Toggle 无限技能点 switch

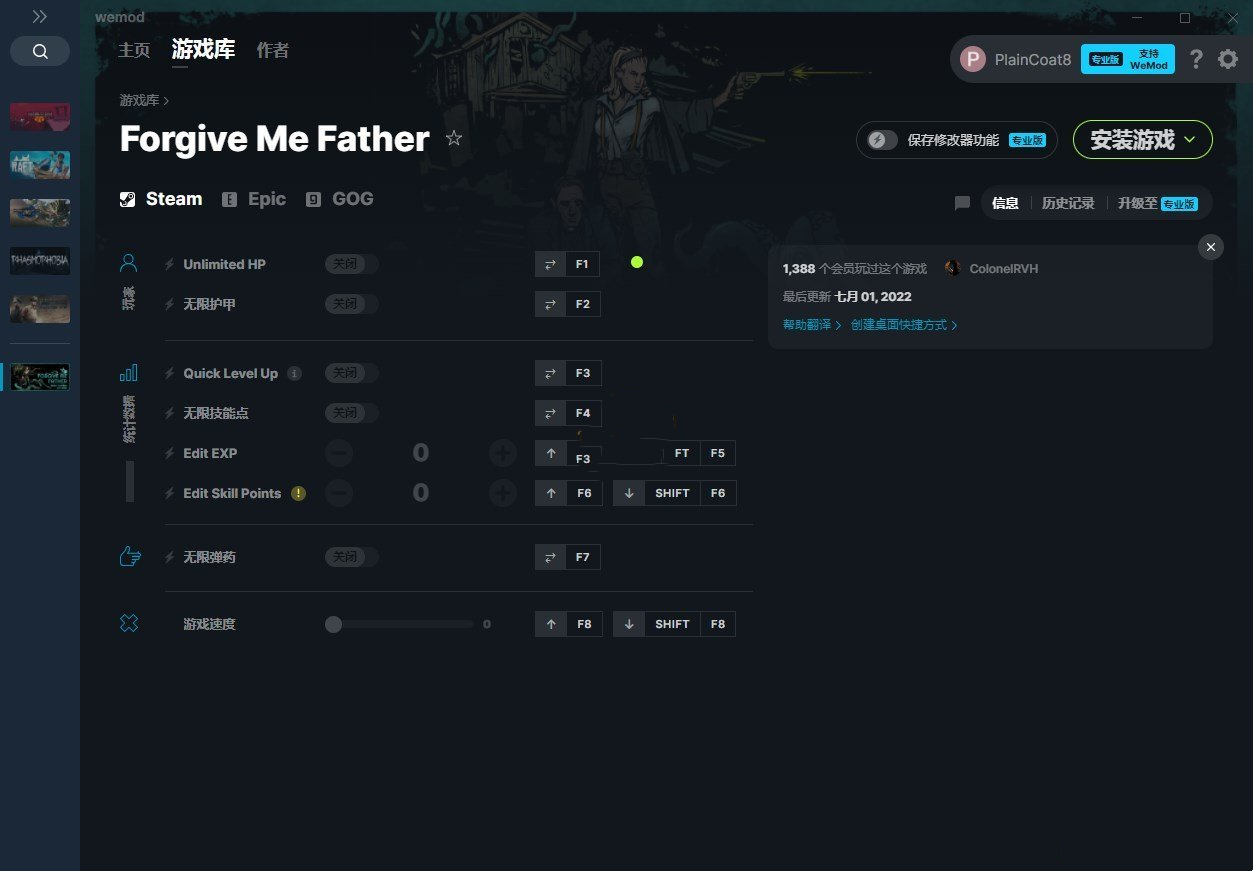click(x=351, y=413)
